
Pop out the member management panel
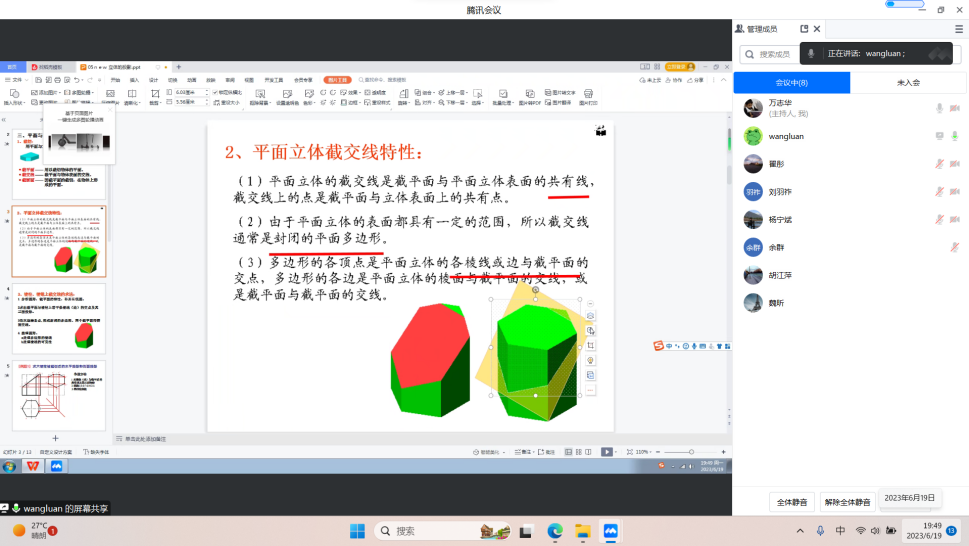pyautogui.click(x=804, y=29)
